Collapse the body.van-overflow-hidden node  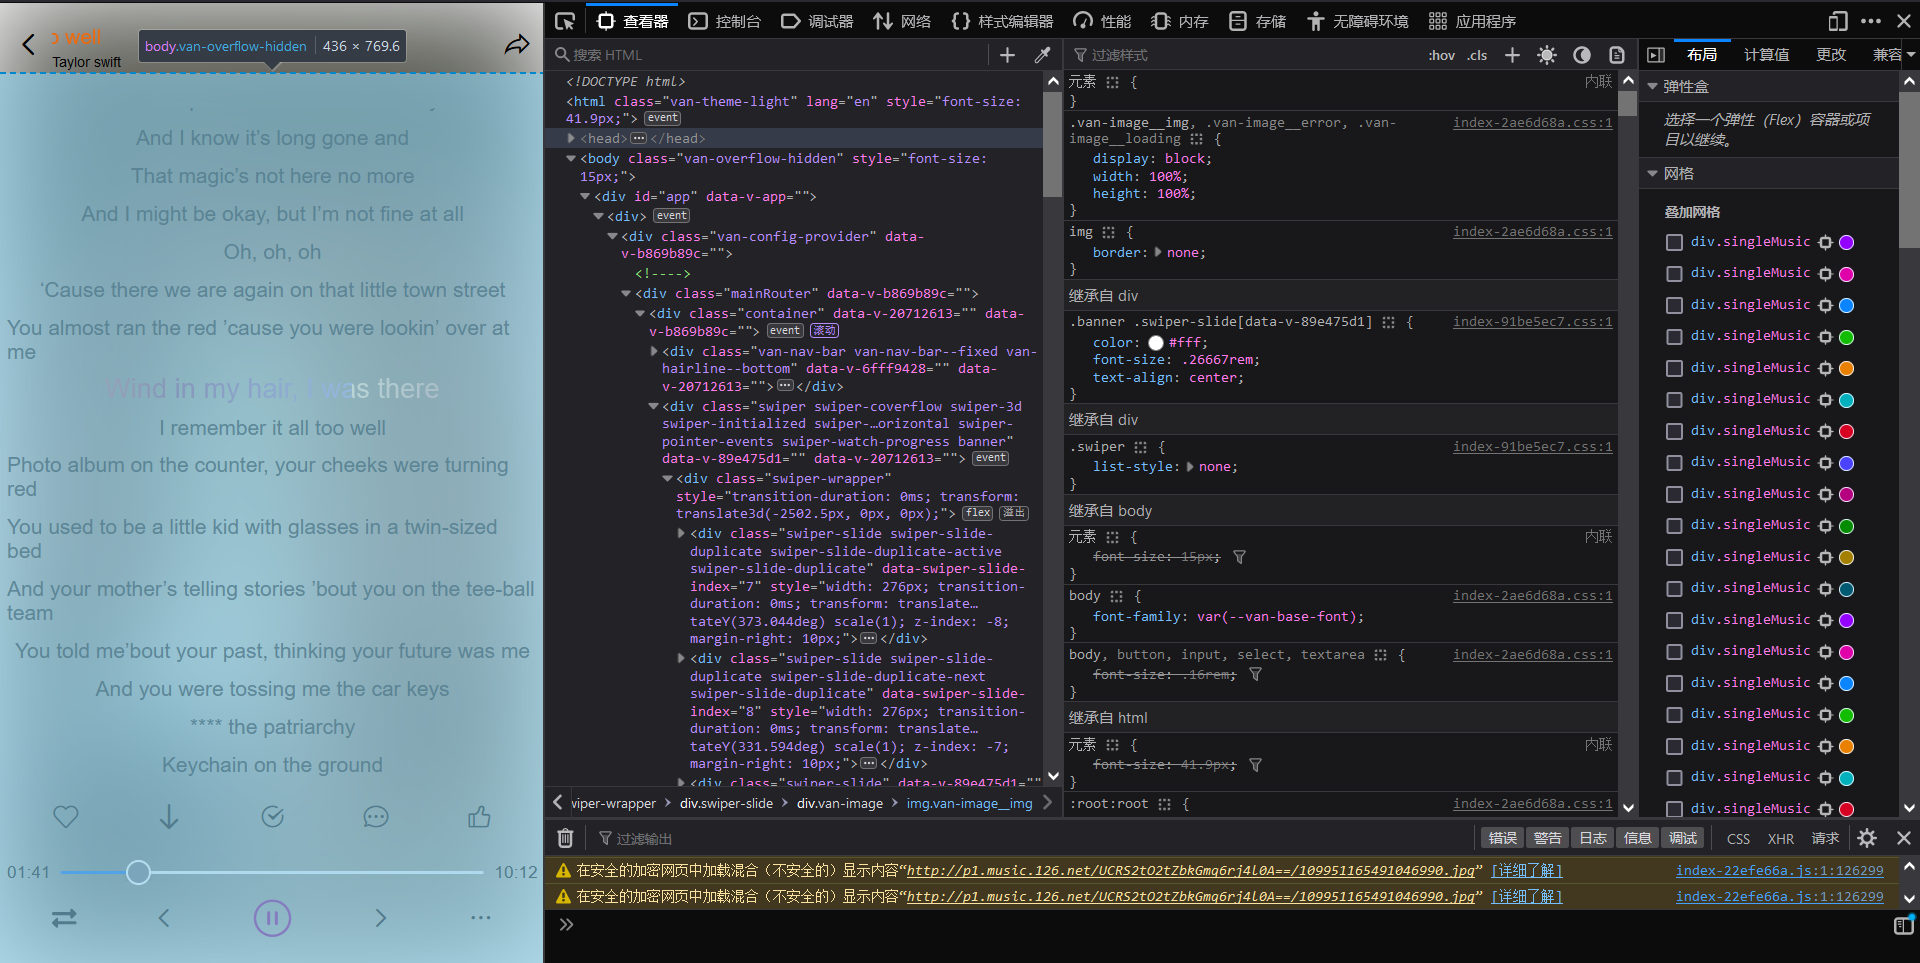(x=571, y=158)
